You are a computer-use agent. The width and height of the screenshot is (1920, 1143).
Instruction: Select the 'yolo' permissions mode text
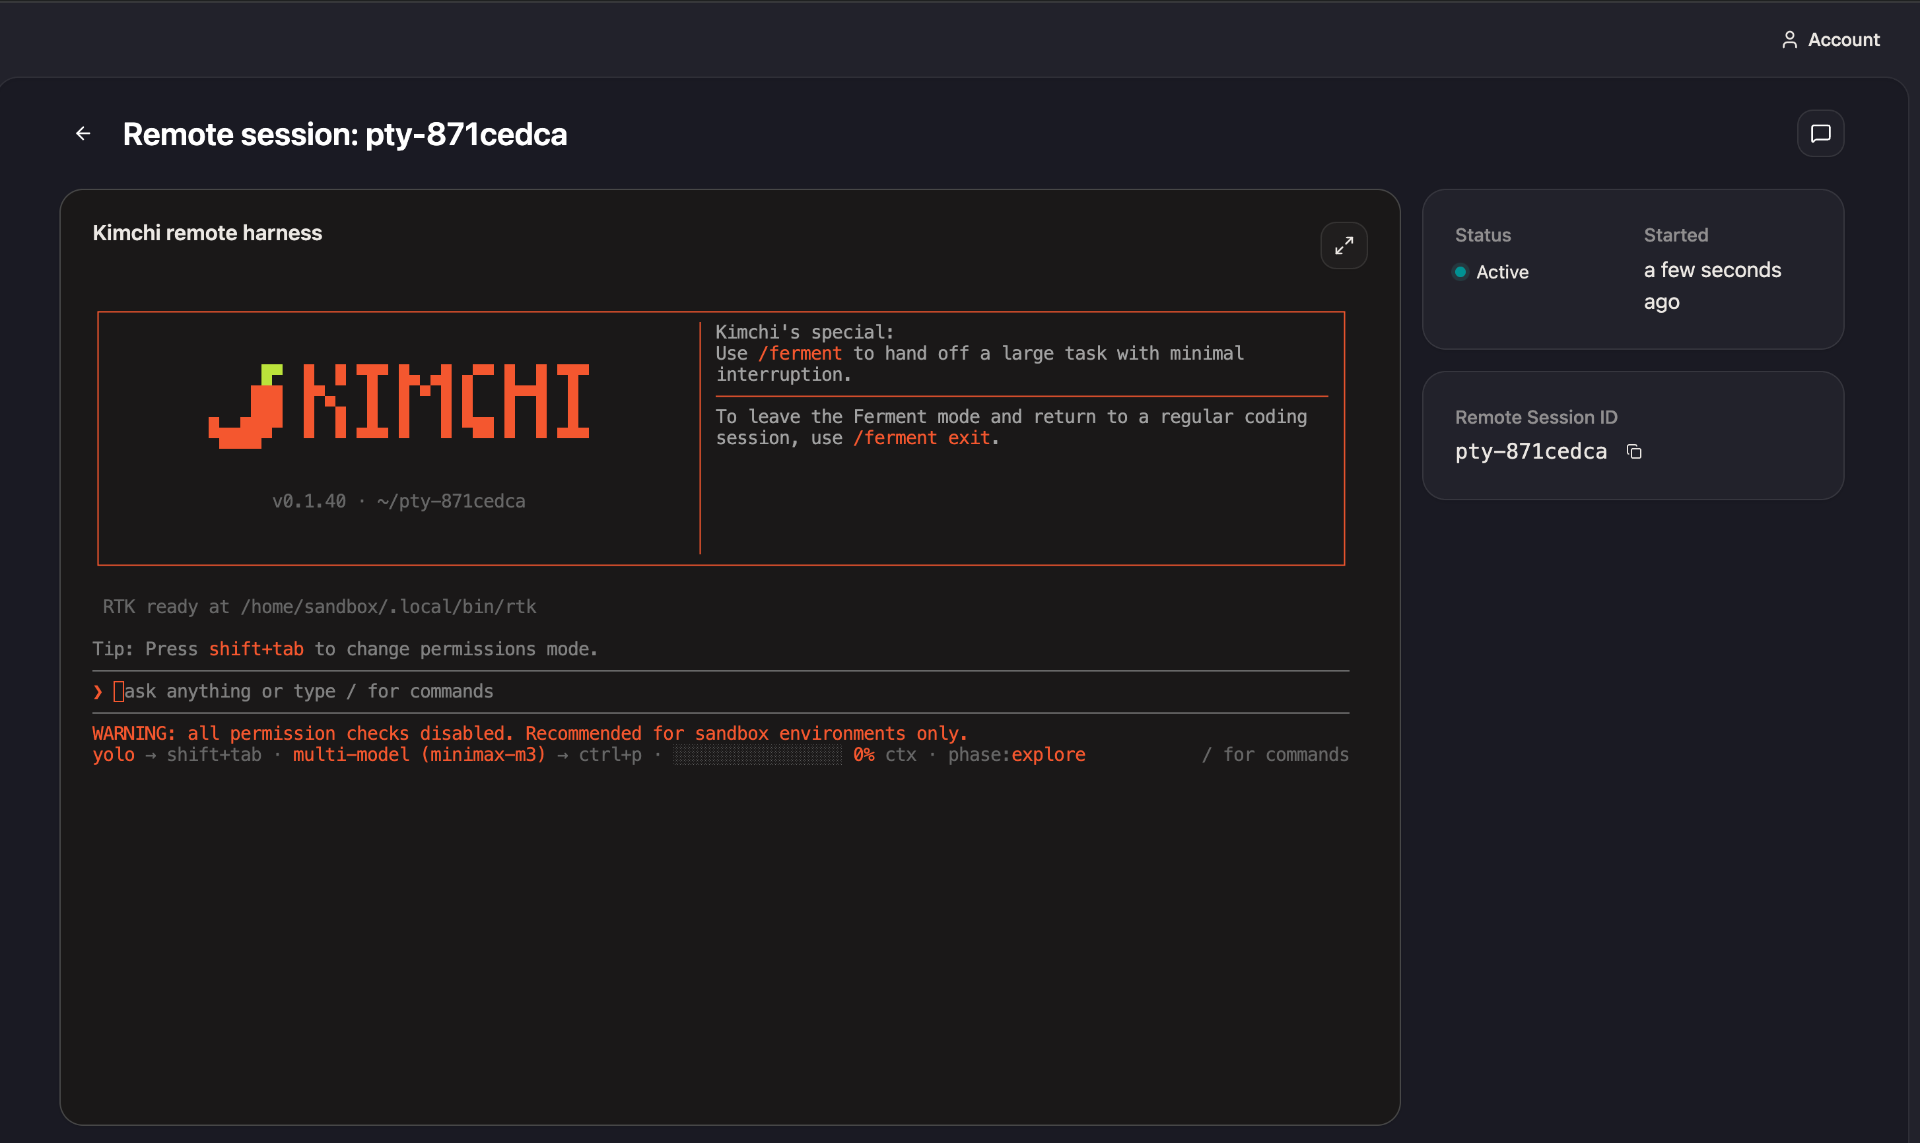click(x=113, y=755)
